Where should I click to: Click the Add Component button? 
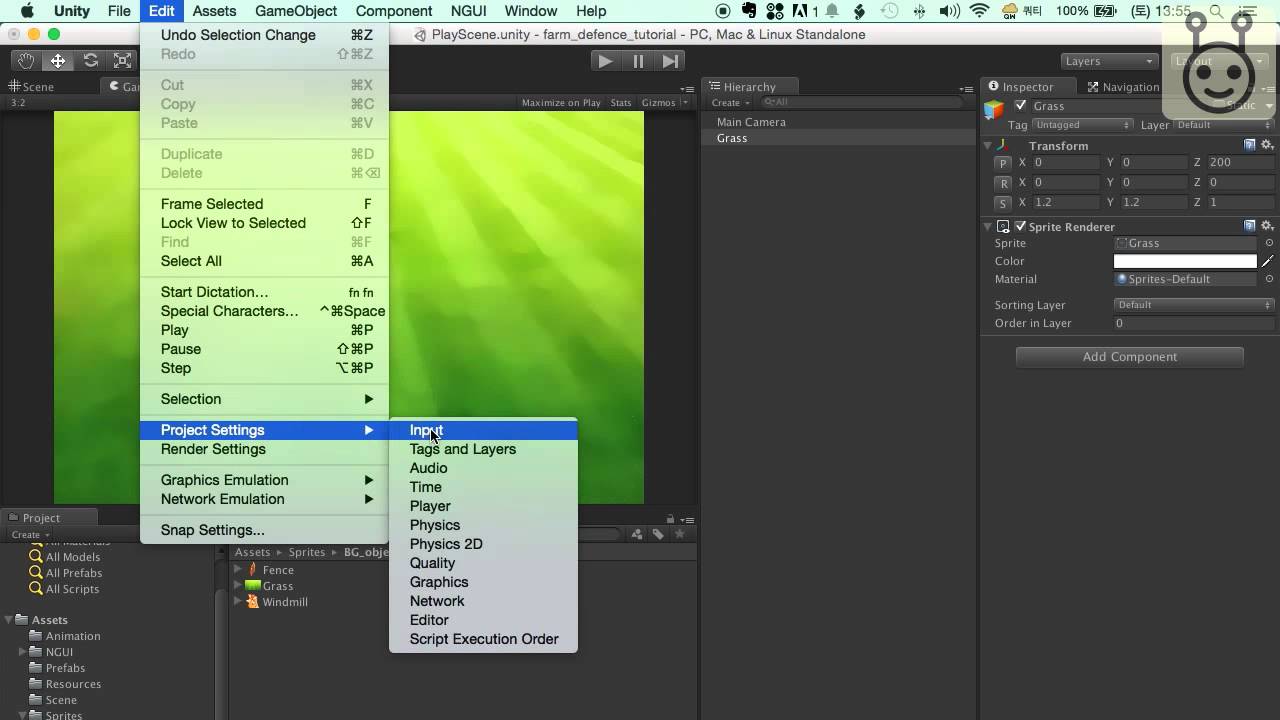pos(1130,357)
